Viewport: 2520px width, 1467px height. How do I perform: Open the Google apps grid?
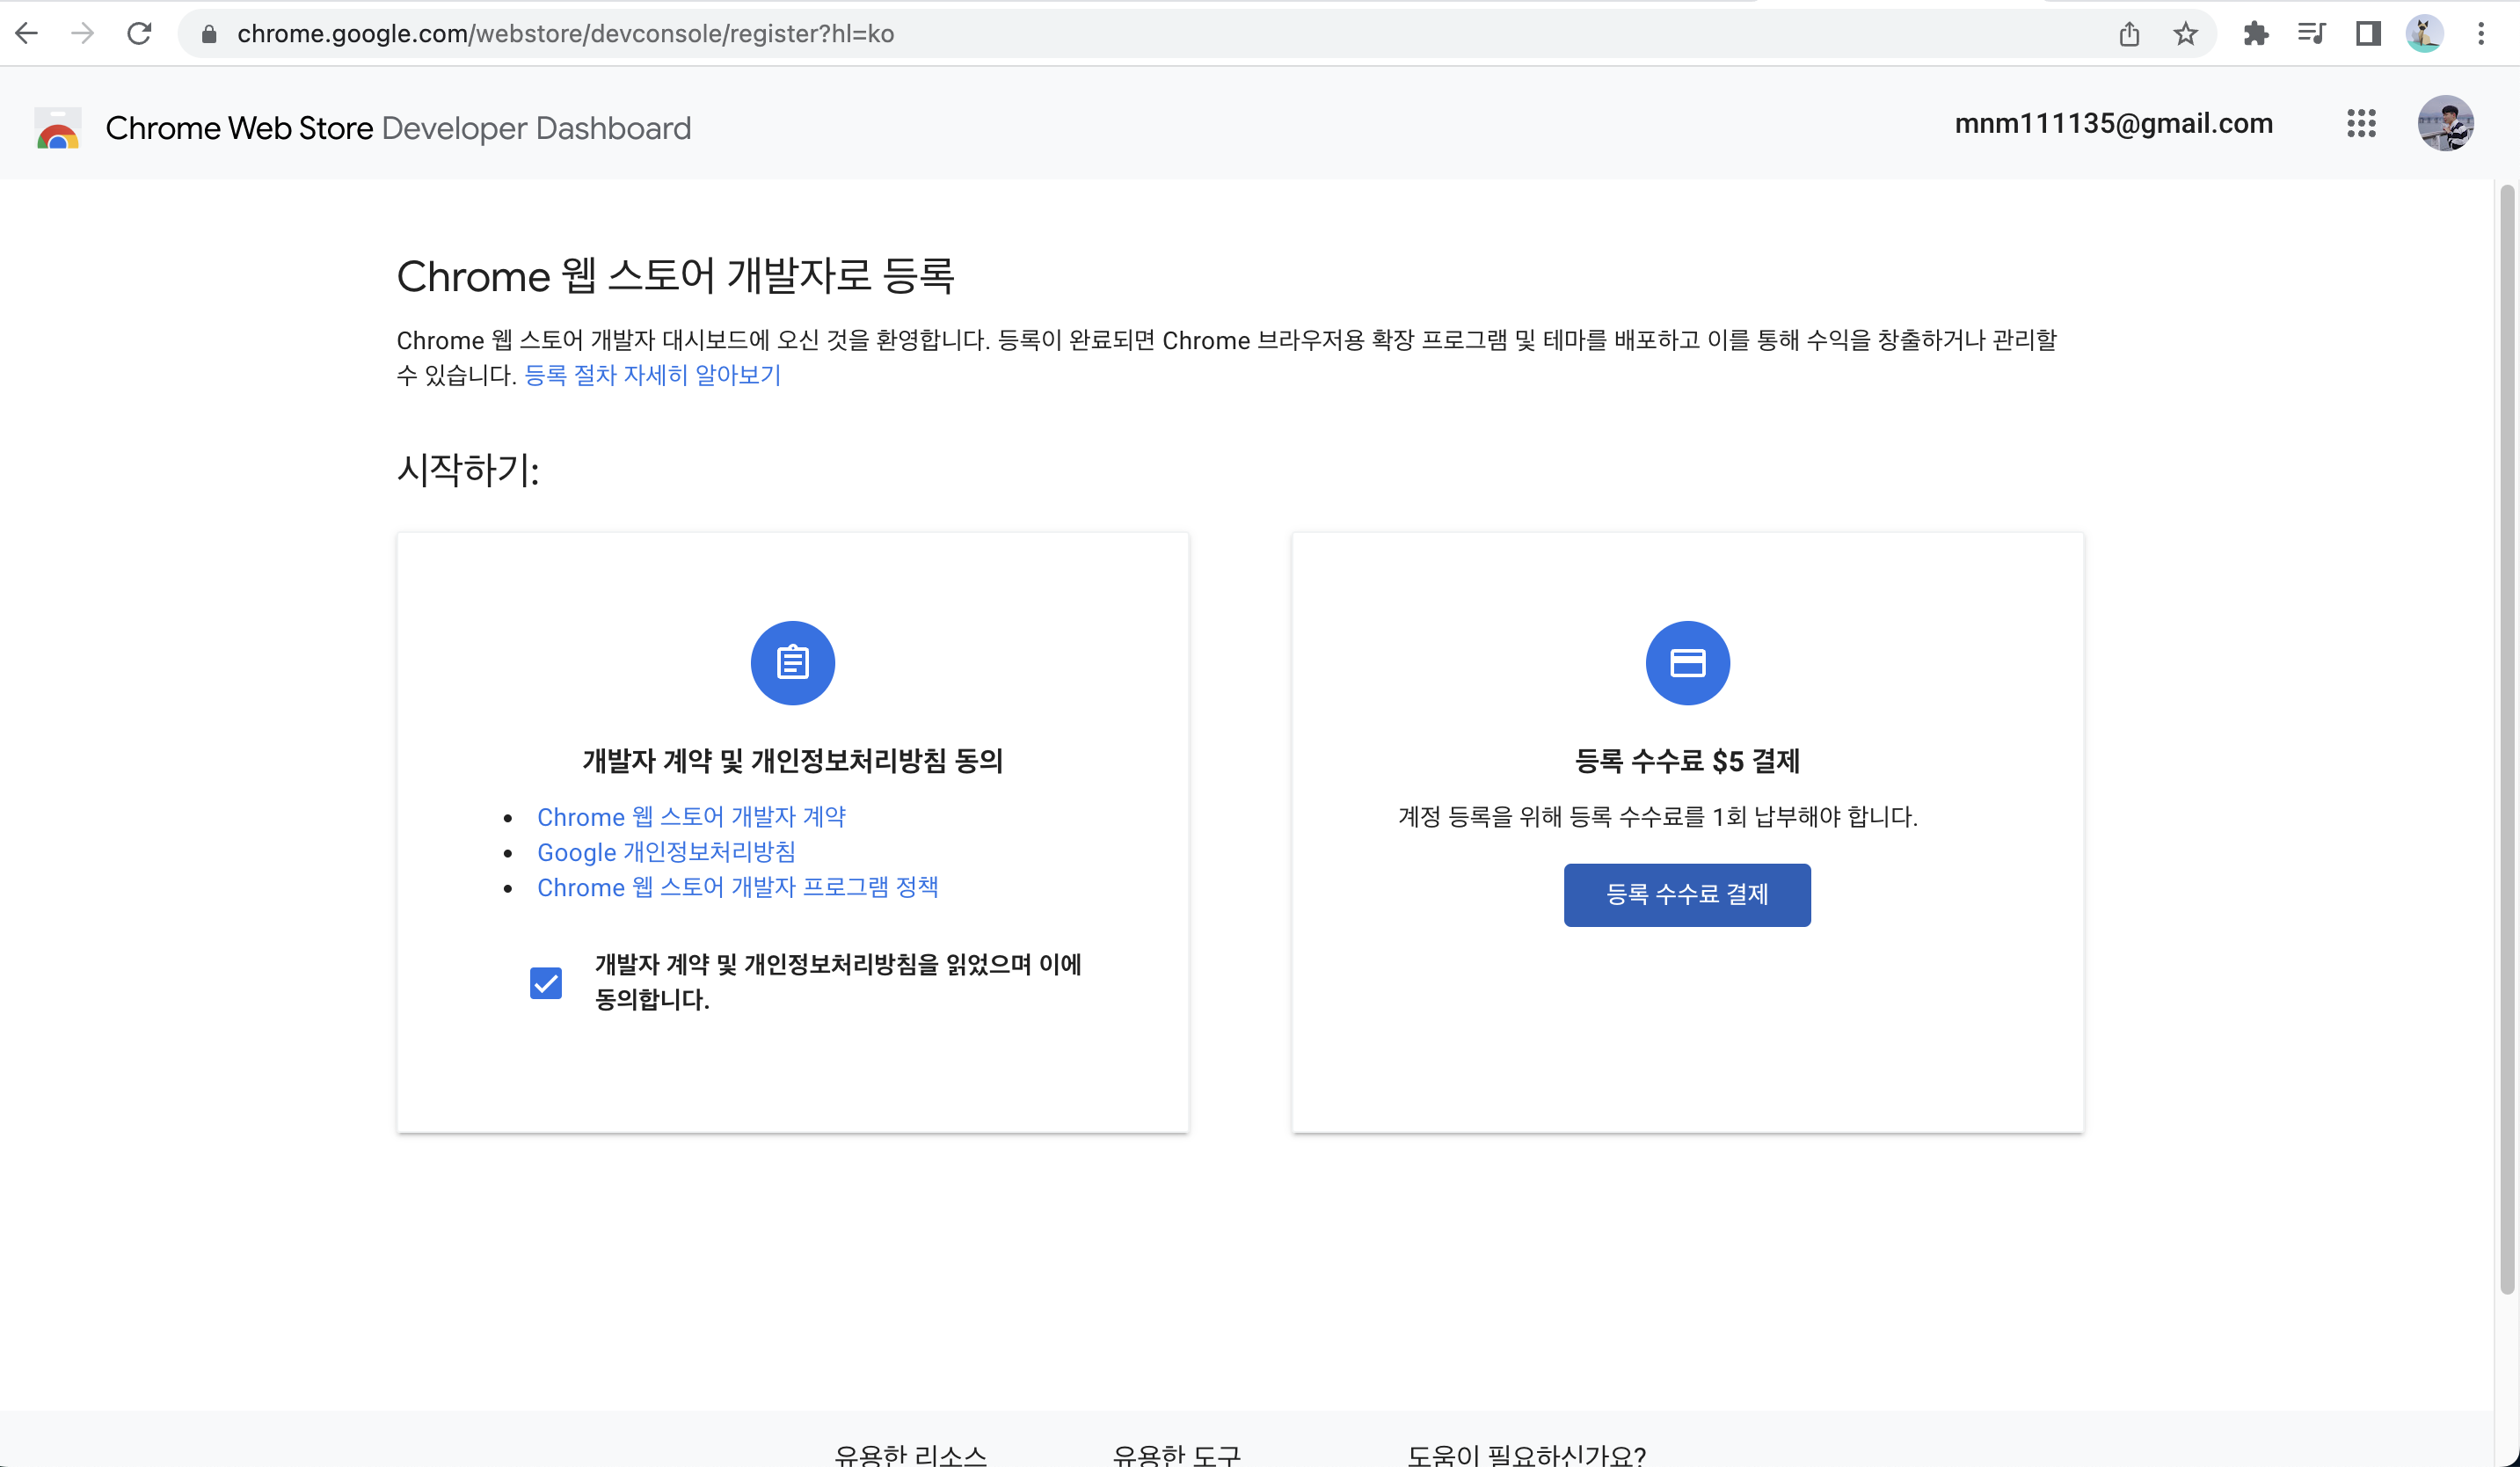(x=2361, y=124)
